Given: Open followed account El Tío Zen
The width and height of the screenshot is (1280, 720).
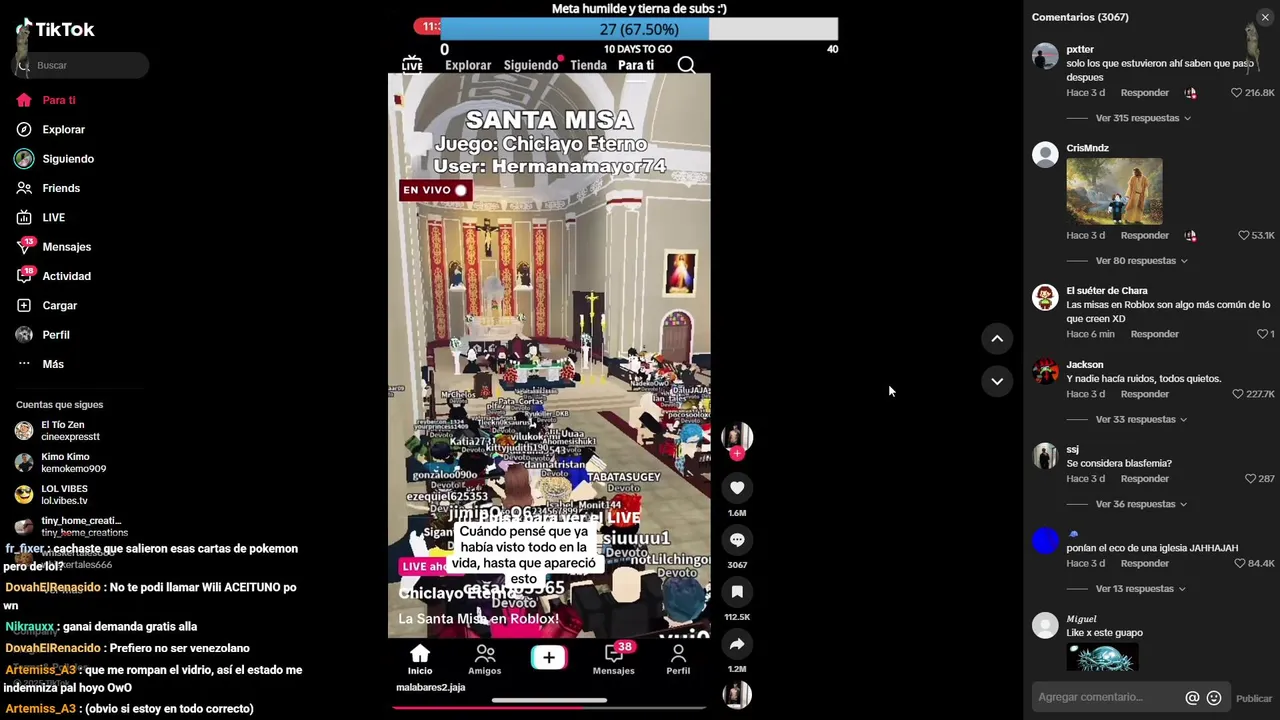Looking at the screenshot, I should 70,430.
